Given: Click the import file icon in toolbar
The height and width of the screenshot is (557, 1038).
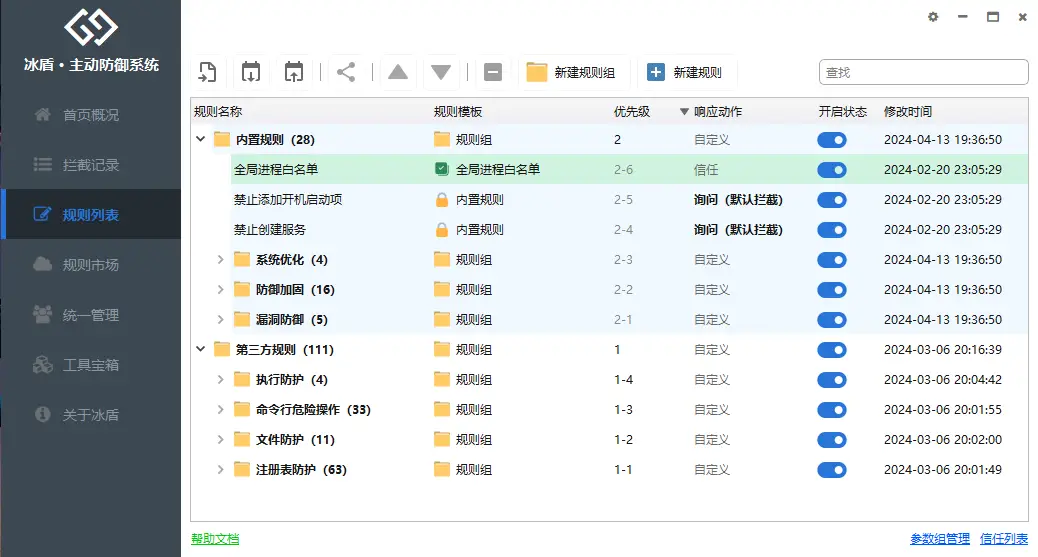Looking at the screenshot, I should tap(207, 72).
